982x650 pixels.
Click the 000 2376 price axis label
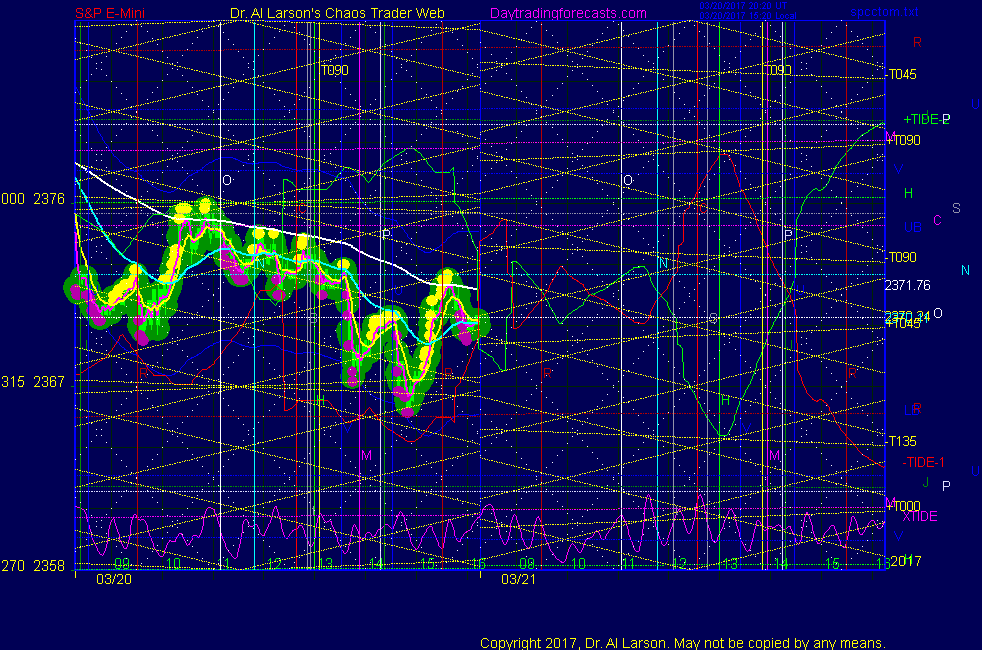click(33, 199)
